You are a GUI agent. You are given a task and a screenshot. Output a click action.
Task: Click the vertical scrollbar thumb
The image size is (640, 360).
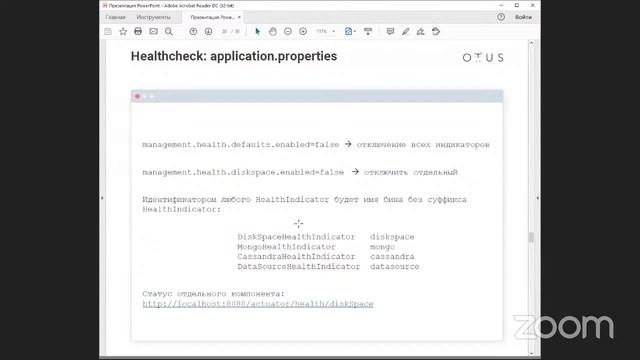click(531, 237)
